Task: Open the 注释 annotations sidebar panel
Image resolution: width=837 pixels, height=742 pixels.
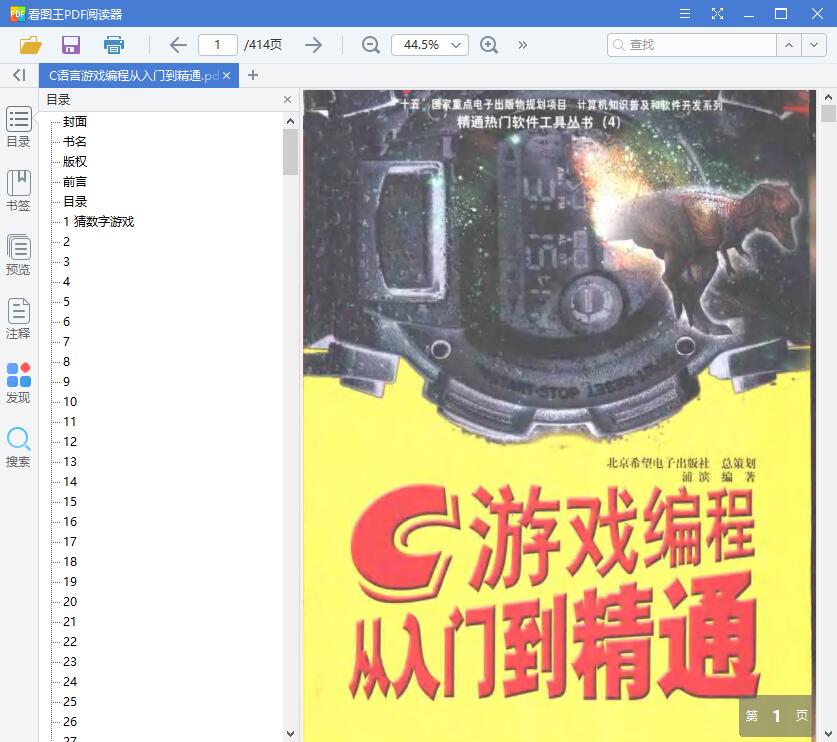Action: pos(19,319)
